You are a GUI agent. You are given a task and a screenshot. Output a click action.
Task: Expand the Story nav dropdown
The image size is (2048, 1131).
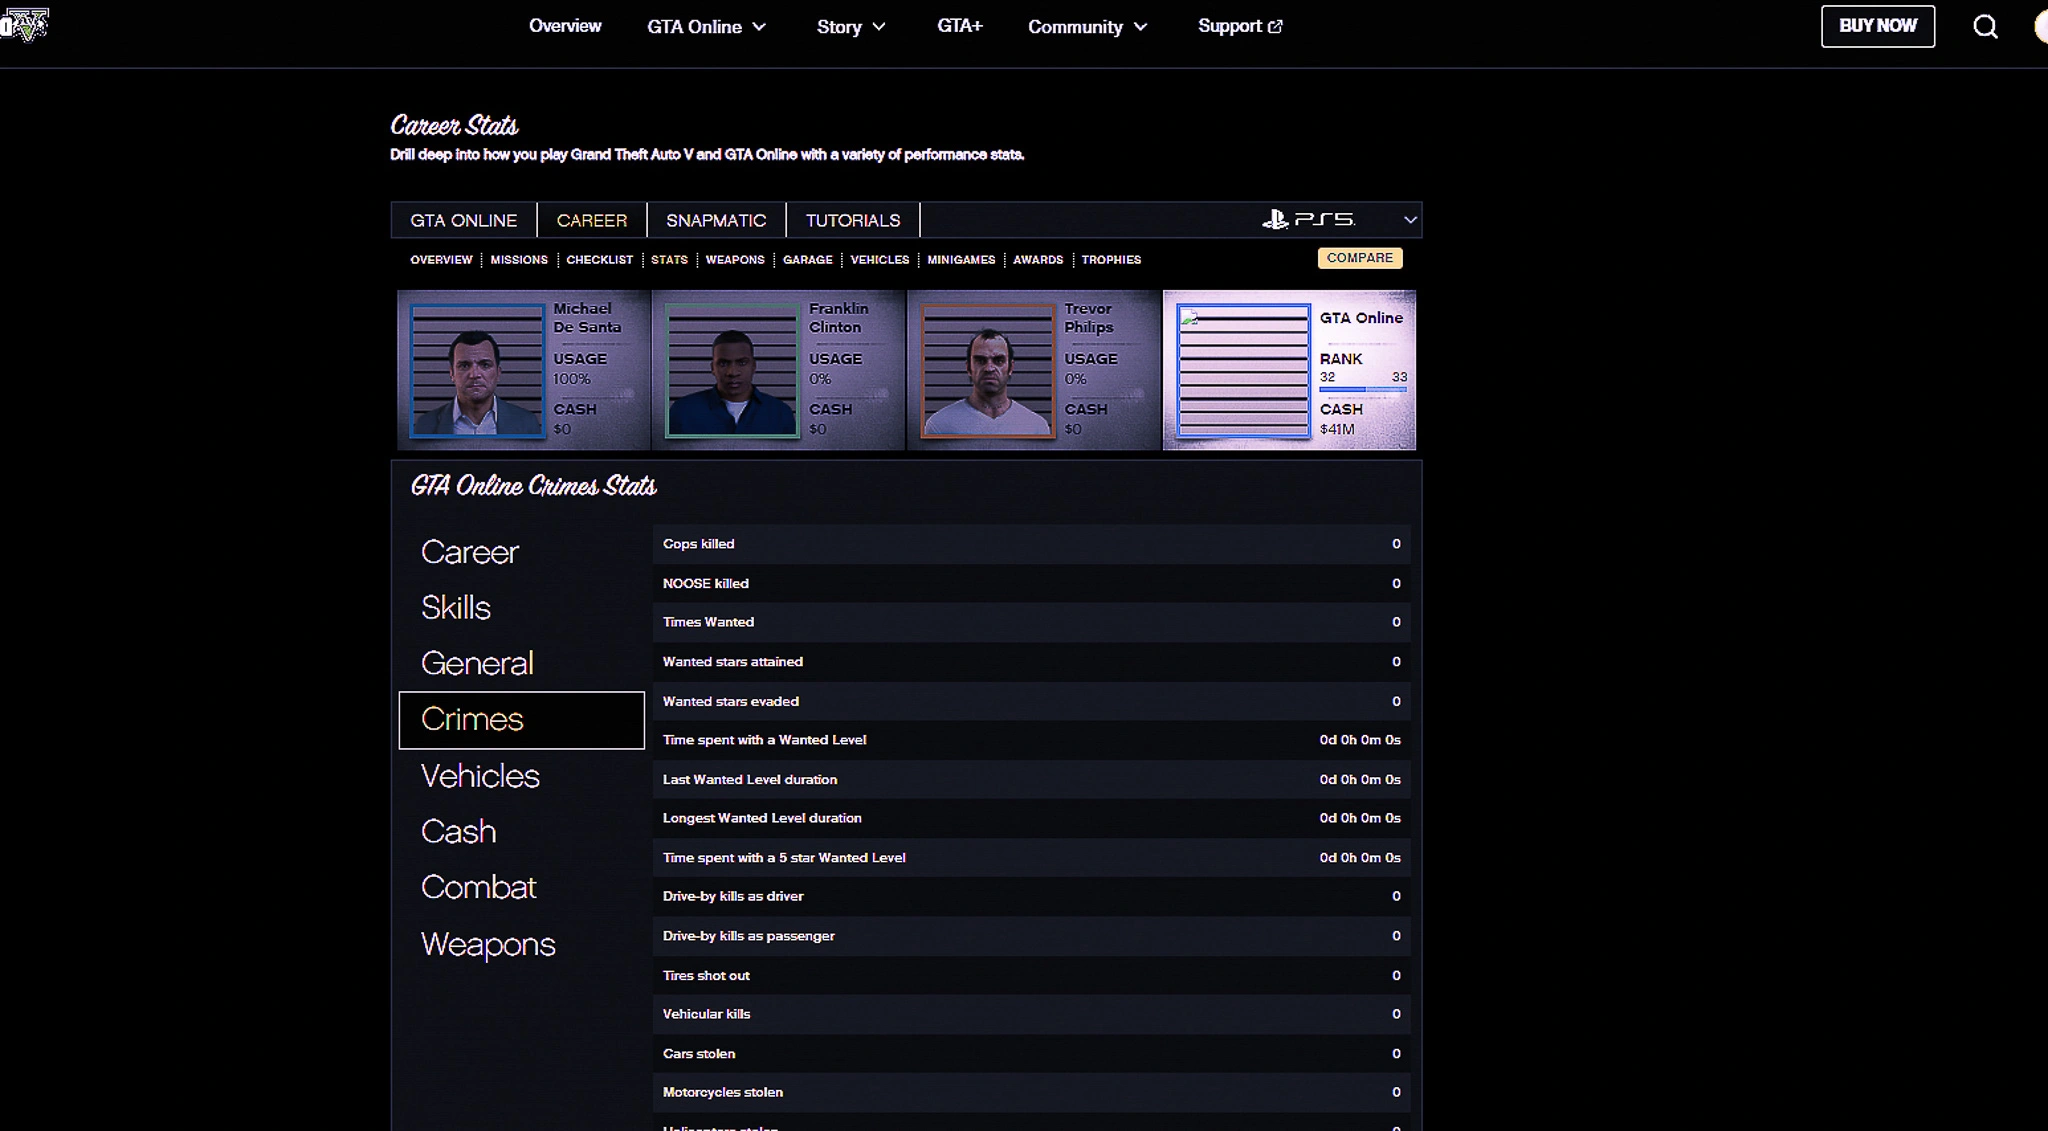(879, 27)
